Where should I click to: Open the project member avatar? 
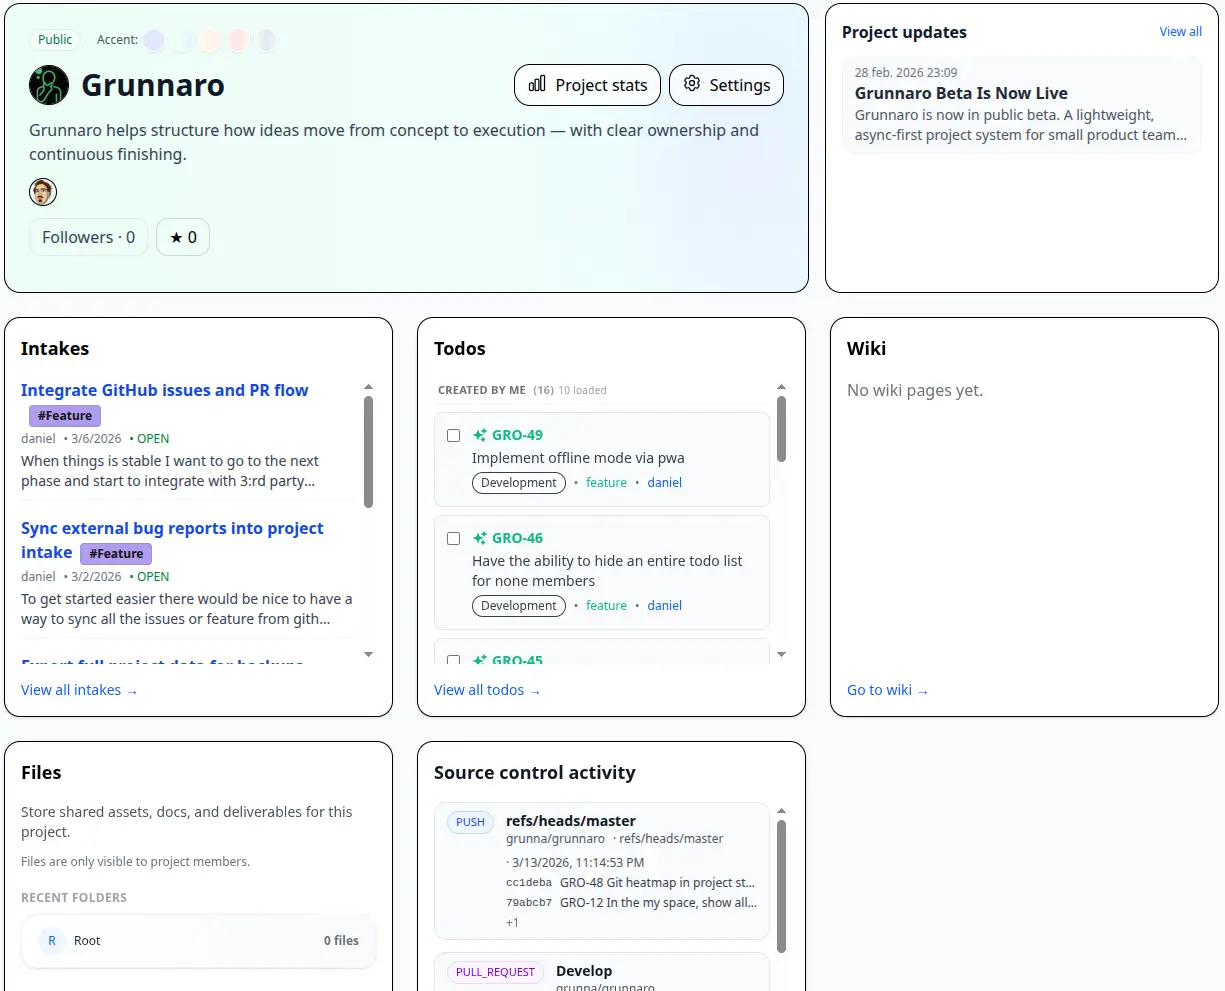(x=43, y=192)
